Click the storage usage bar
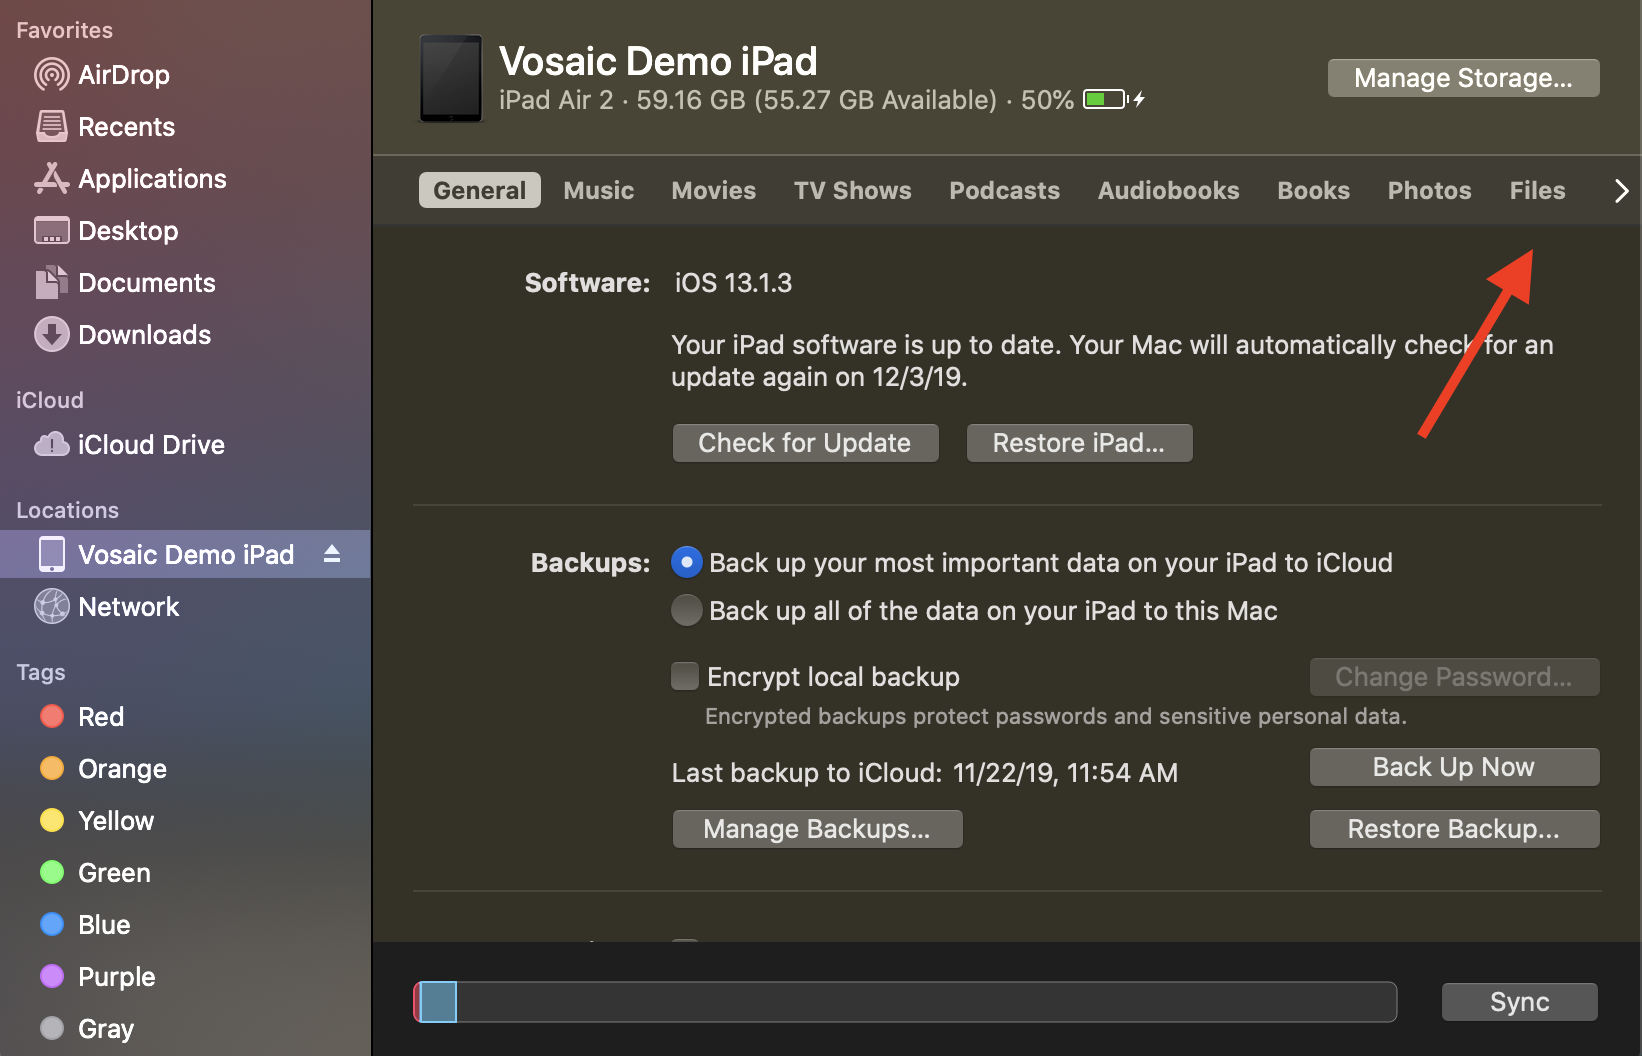This screenshot has height=1056, width=1642. pyautogui.click(x=905, y=1002)
